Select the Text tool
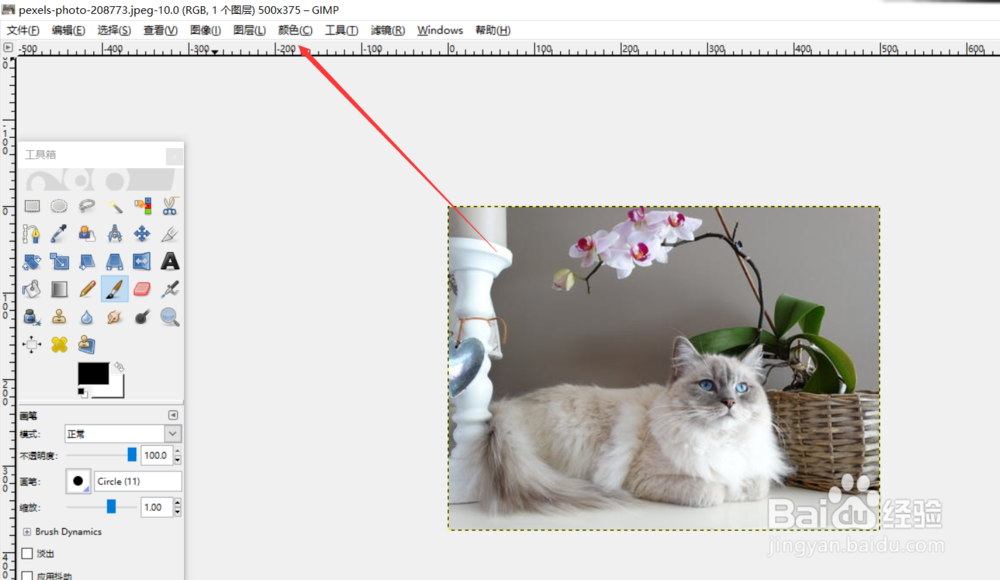This screenshot has width=1000, height=580. (x=170, y=262)
